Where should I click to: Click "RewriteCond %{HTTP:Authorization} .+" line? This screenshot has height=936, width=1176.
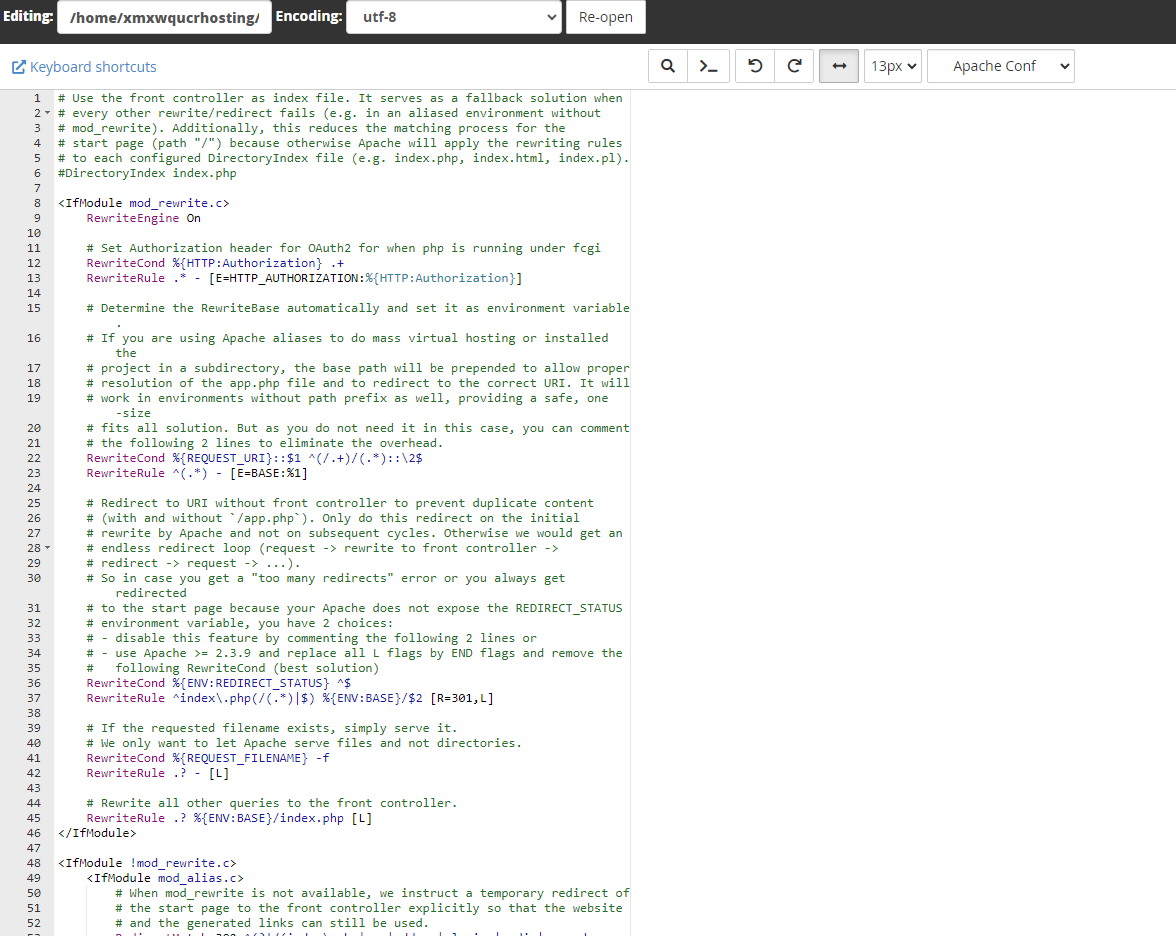215,263
